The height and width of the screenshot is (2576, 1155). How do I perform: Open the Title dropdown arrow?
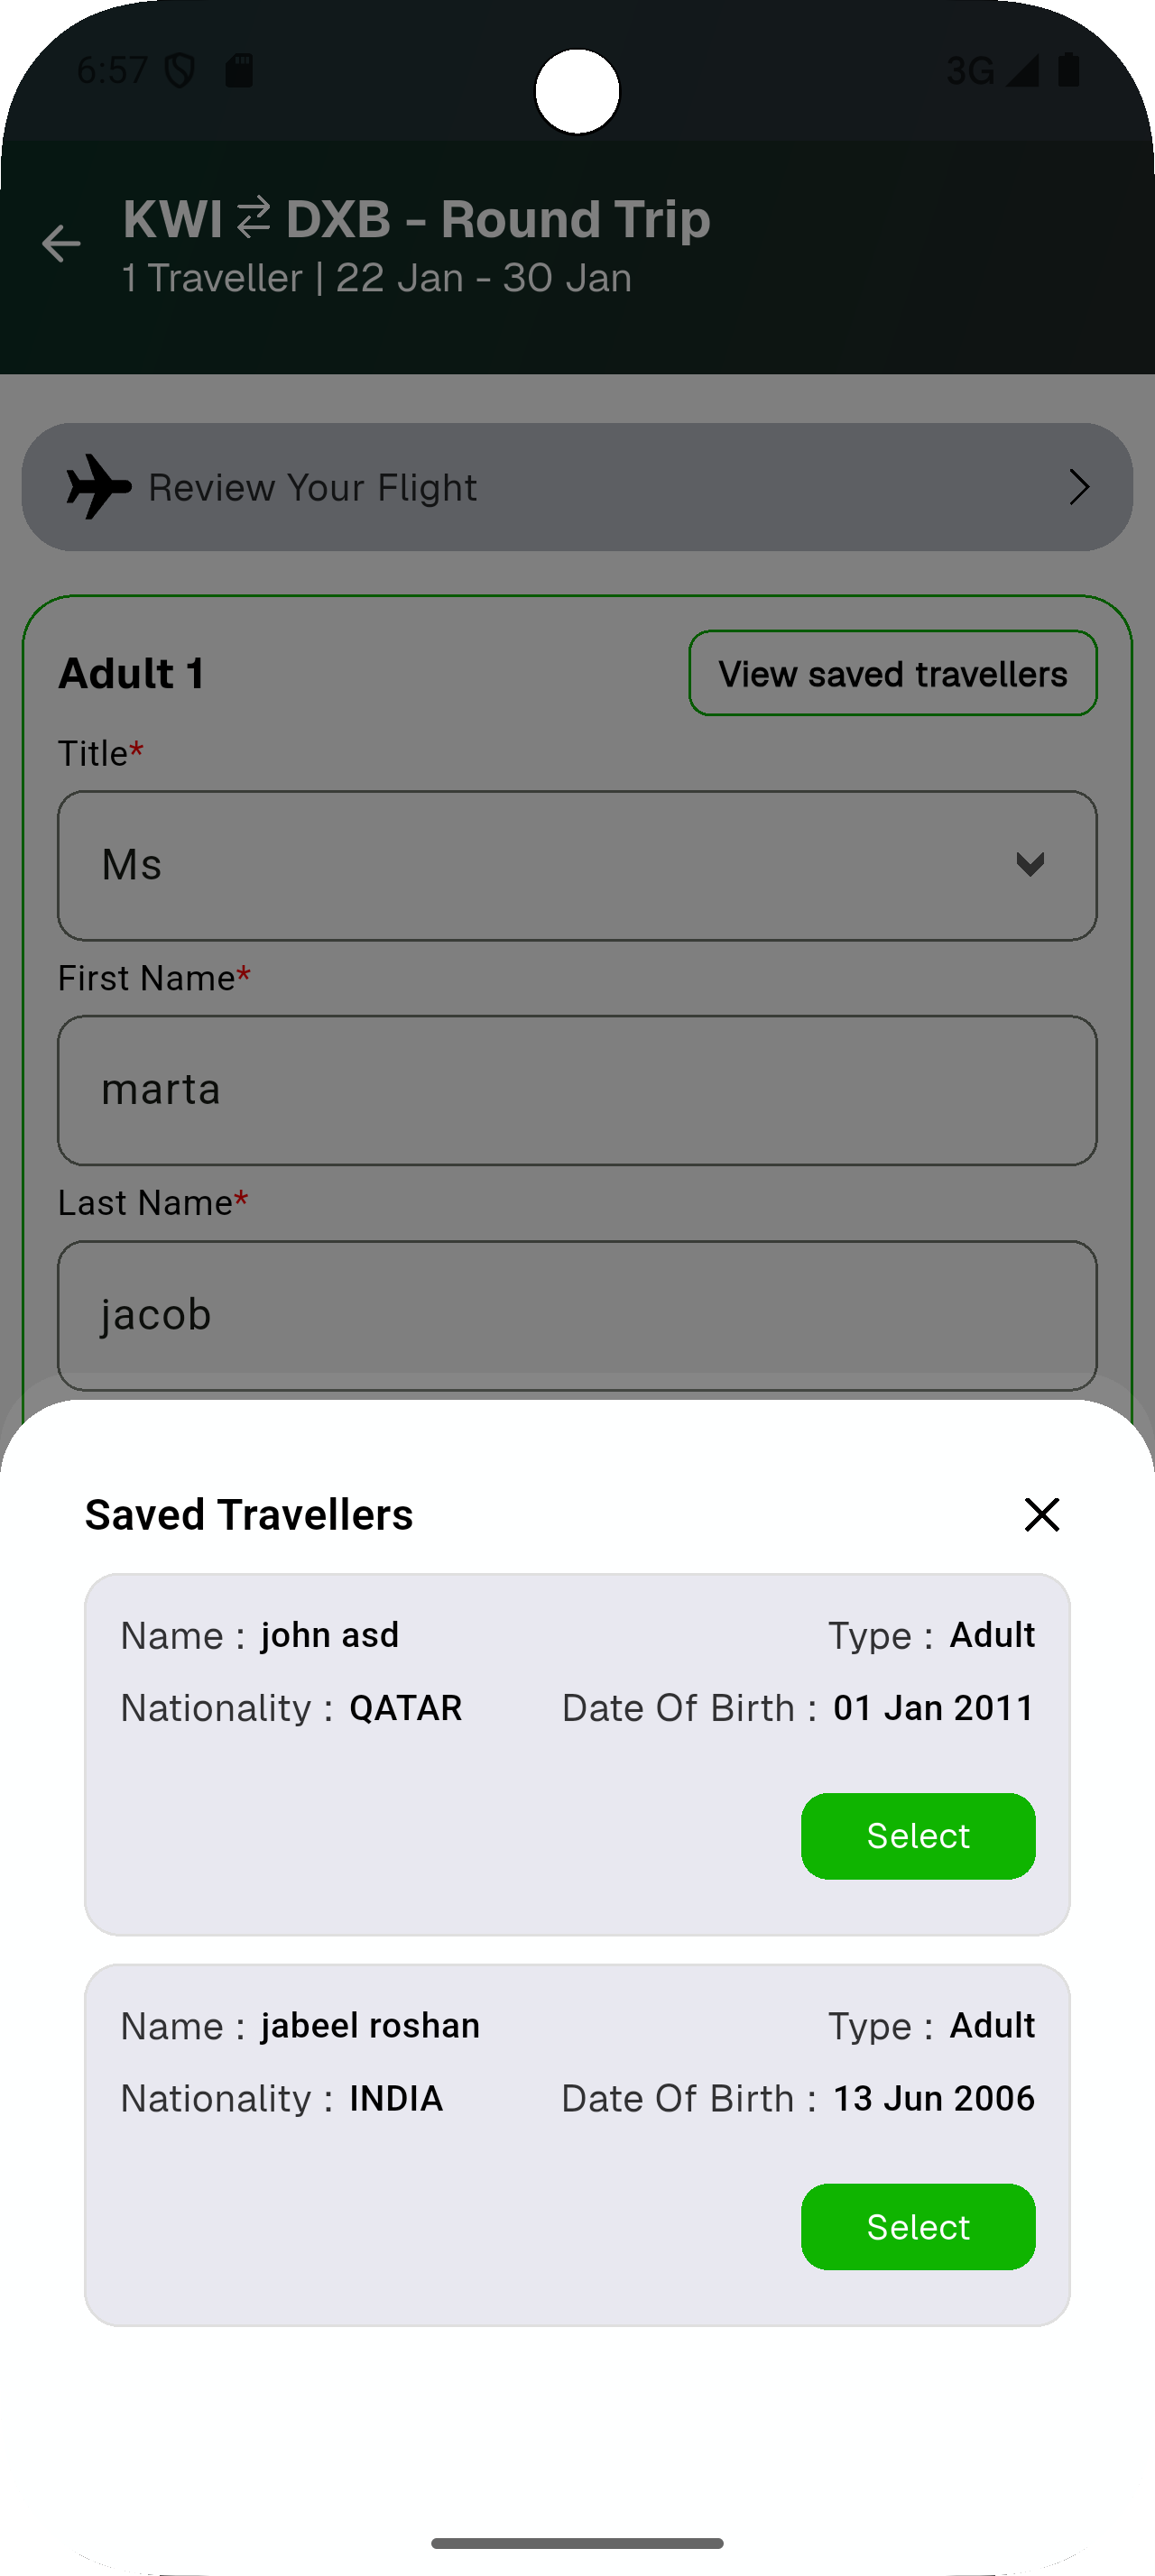coord(1029,864)
